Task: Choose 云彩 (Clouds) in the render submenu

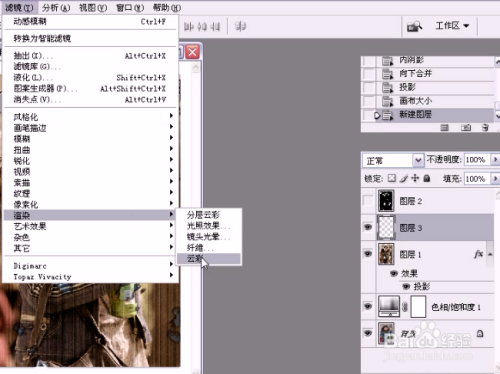Action: 209,259
